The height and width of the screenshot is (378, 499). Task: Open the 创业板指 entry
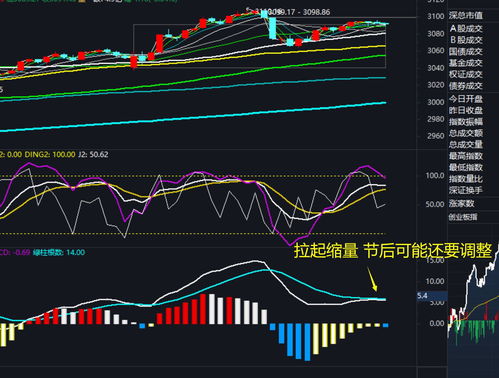point(463,217)
